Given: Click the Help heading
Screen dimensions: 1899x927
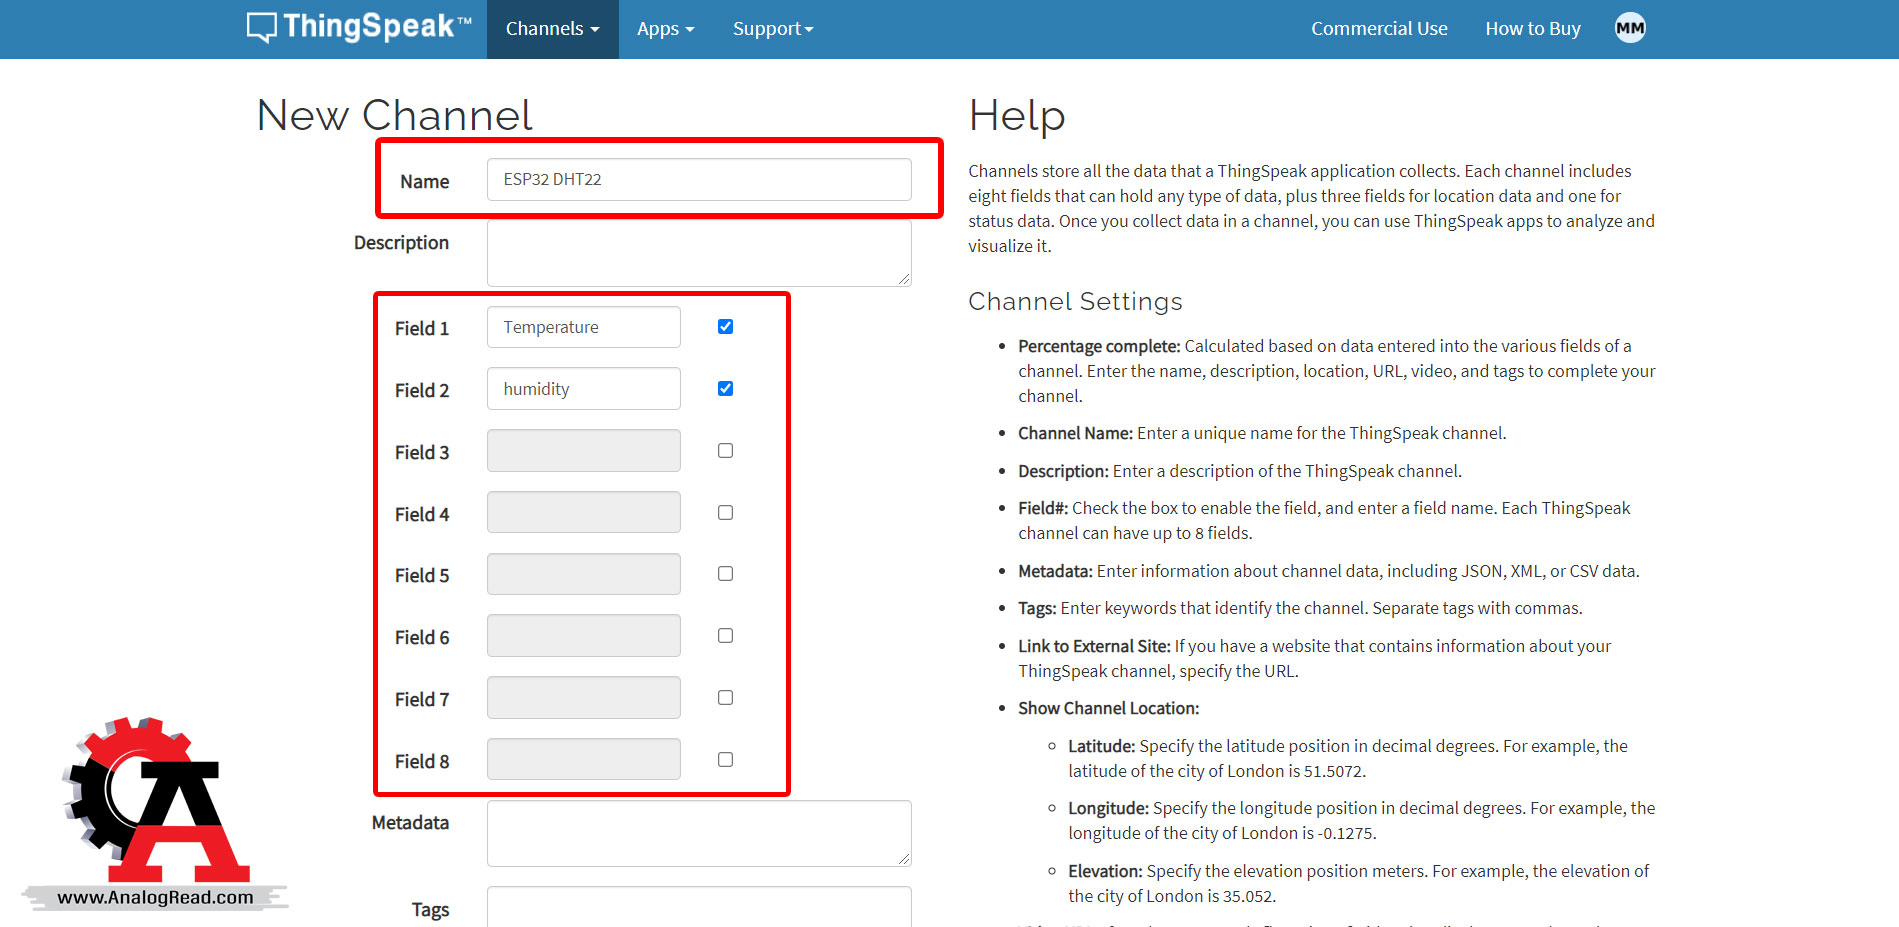Looking at the screenshot, I should pos(1017,115).
